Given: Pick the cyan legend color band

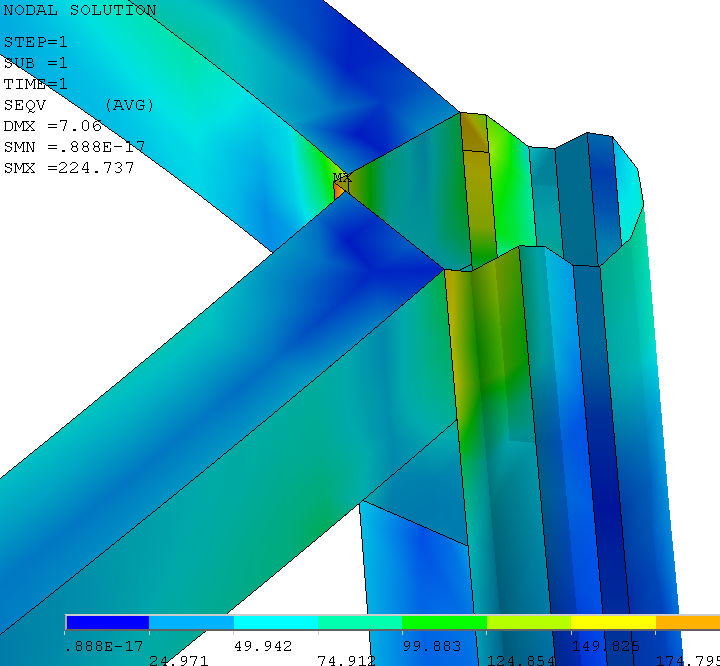Looking at the screenshot, I should [x=275, y=622].
